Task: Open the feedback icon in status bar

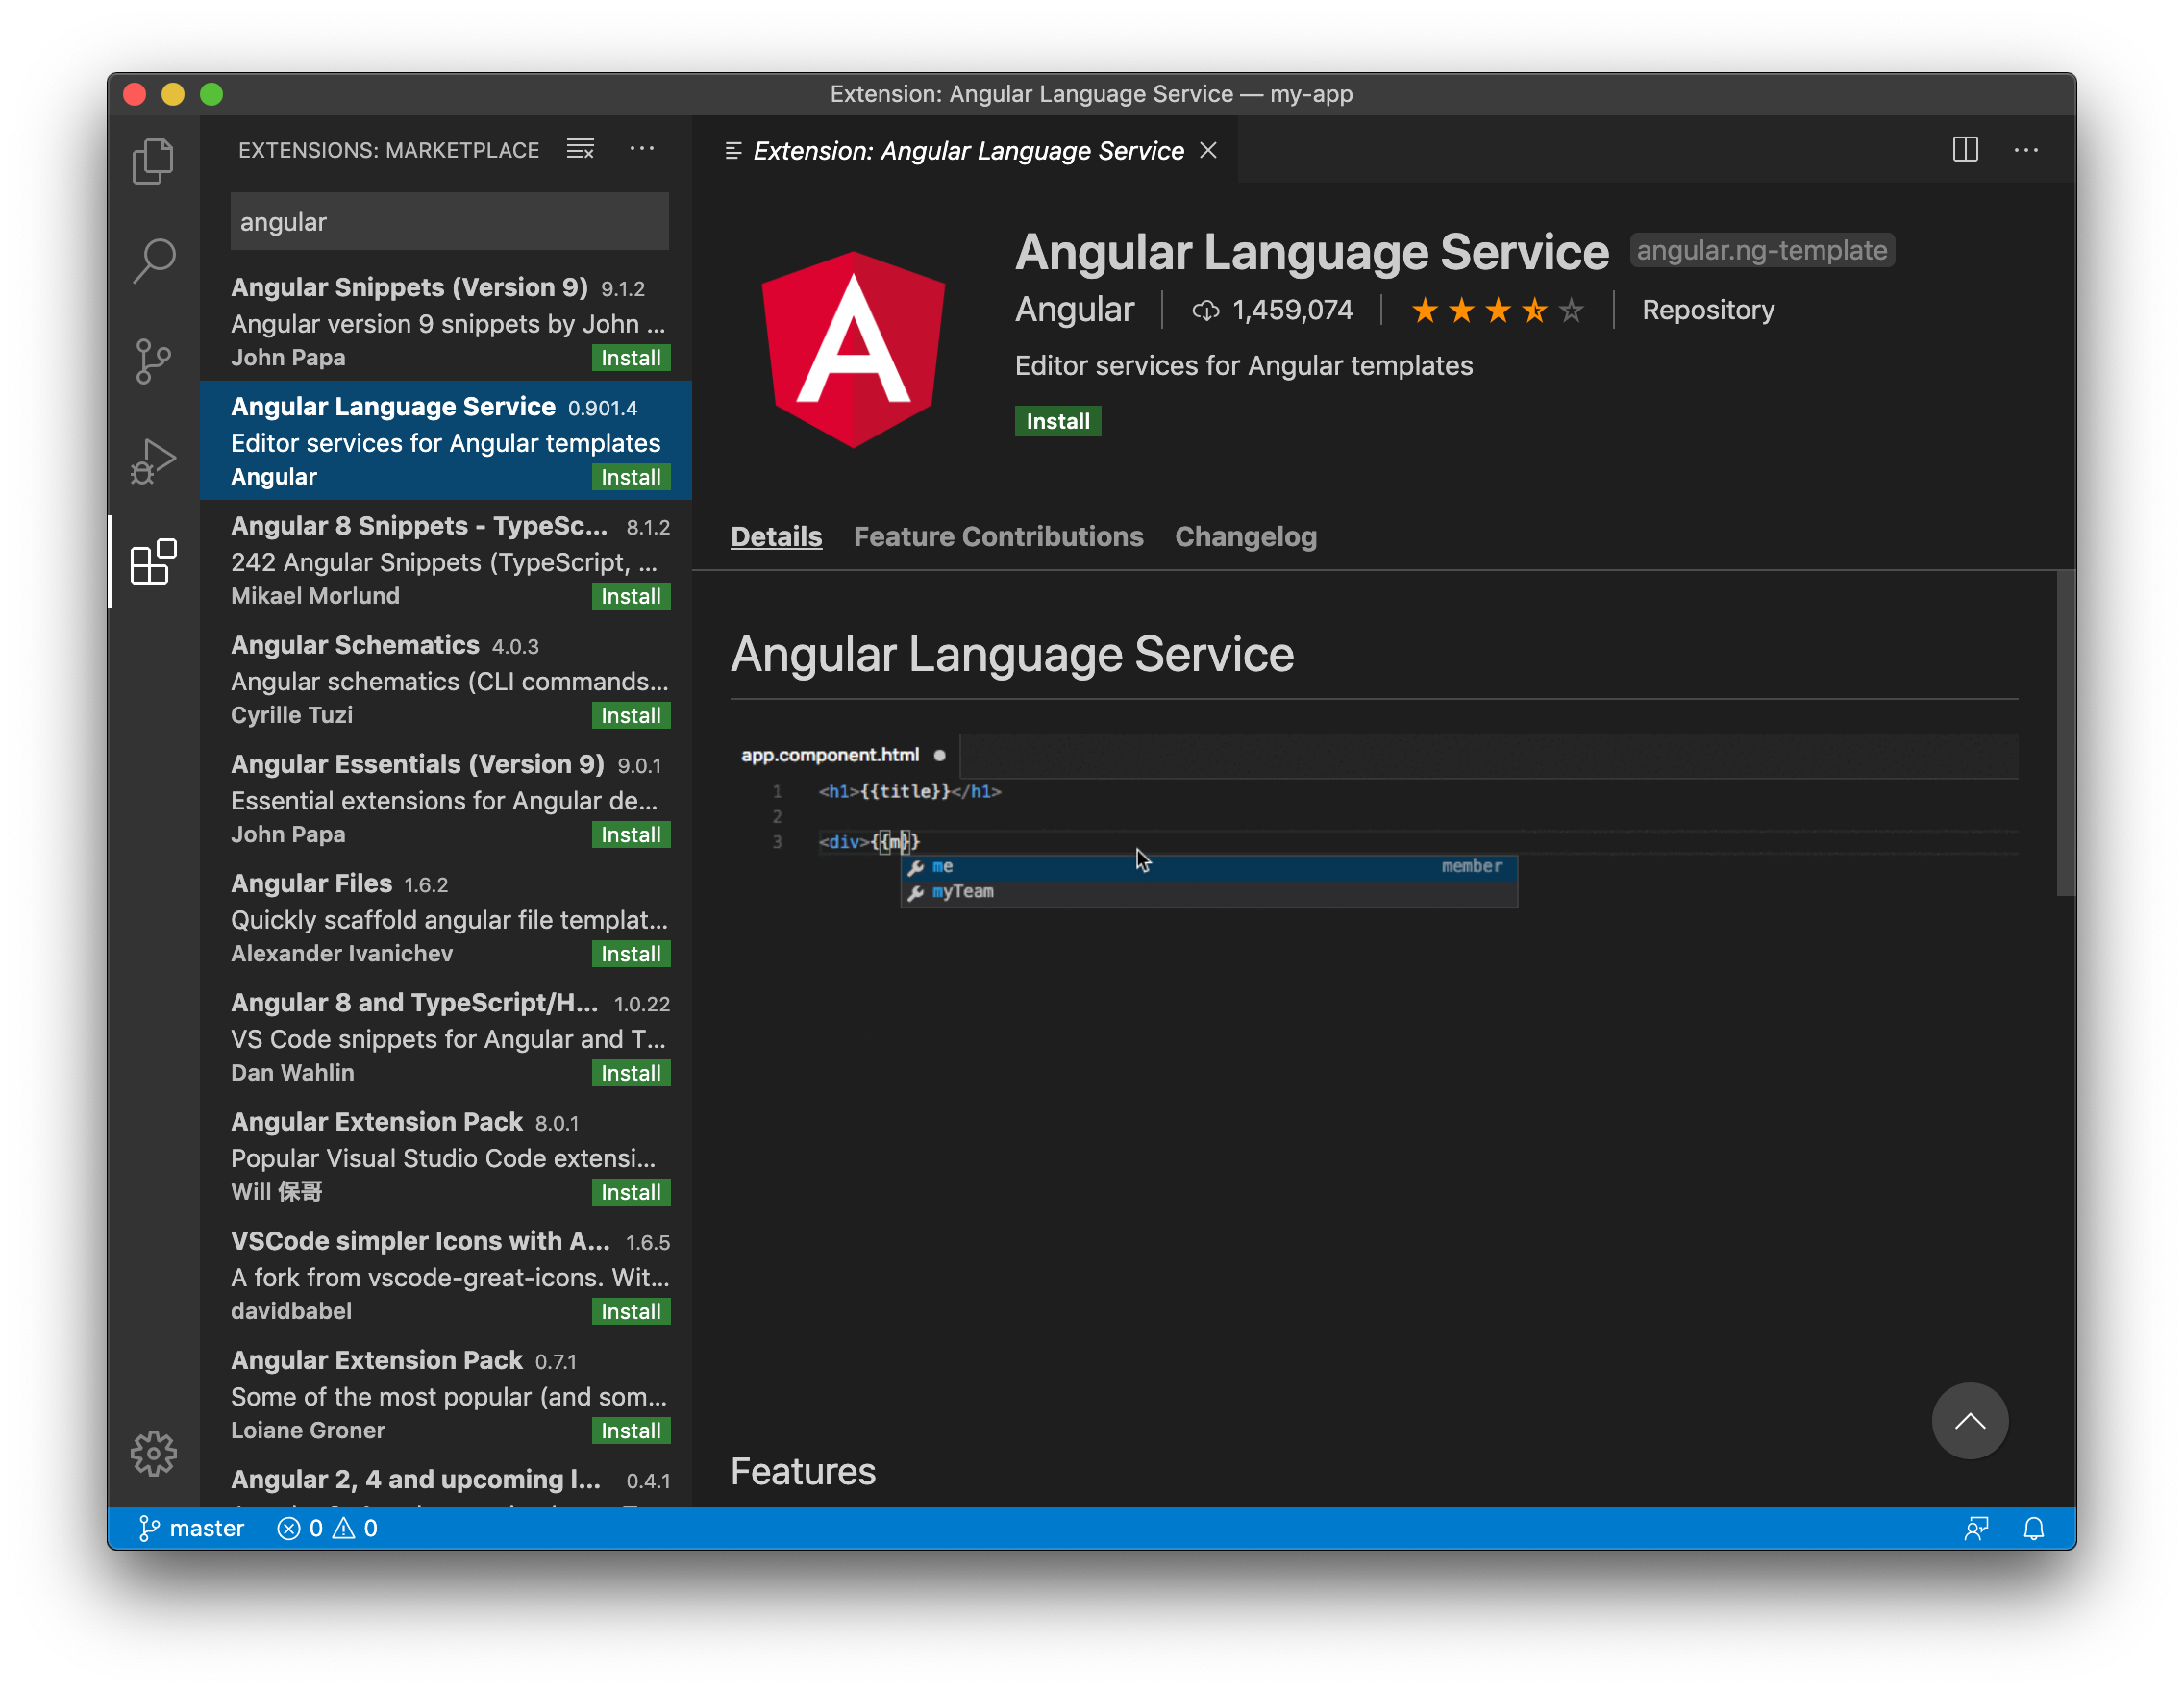Action: [x=1976, y=1528]
